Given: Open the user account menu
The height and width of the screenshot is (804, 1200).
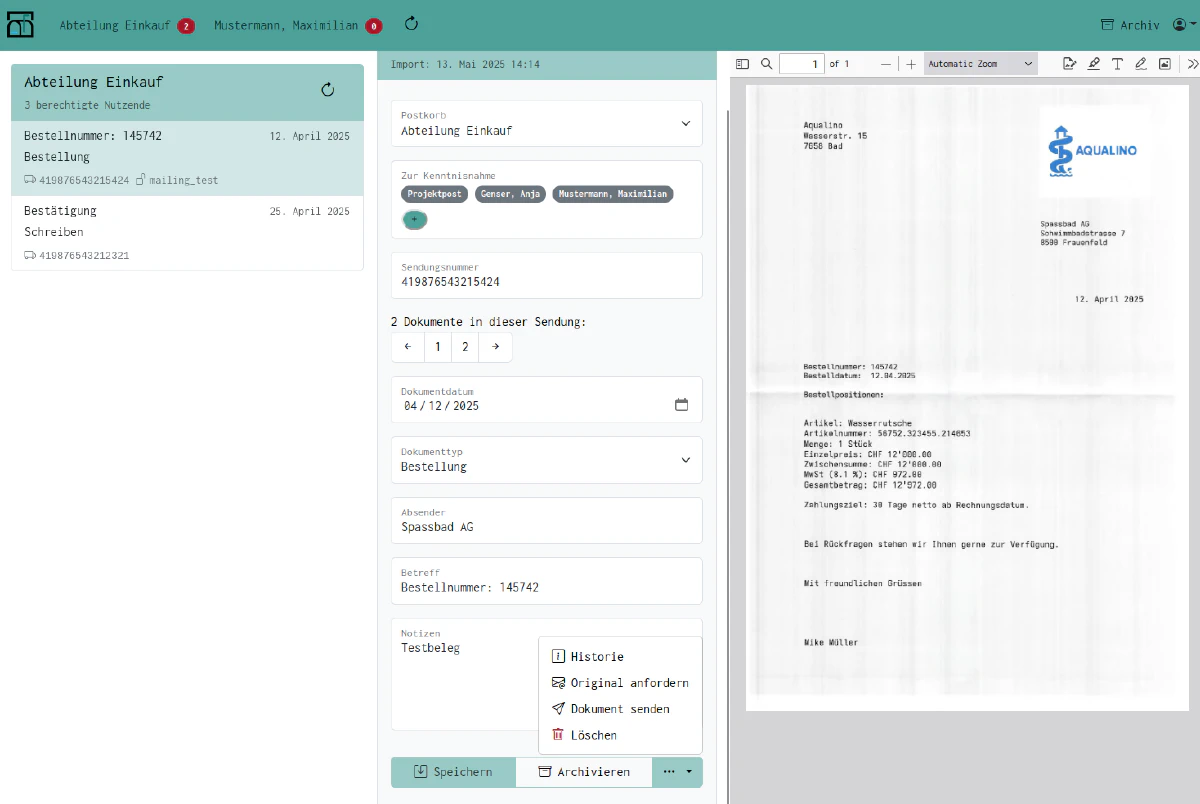Looking at the screenshot, I should [x=1184, y=25].
